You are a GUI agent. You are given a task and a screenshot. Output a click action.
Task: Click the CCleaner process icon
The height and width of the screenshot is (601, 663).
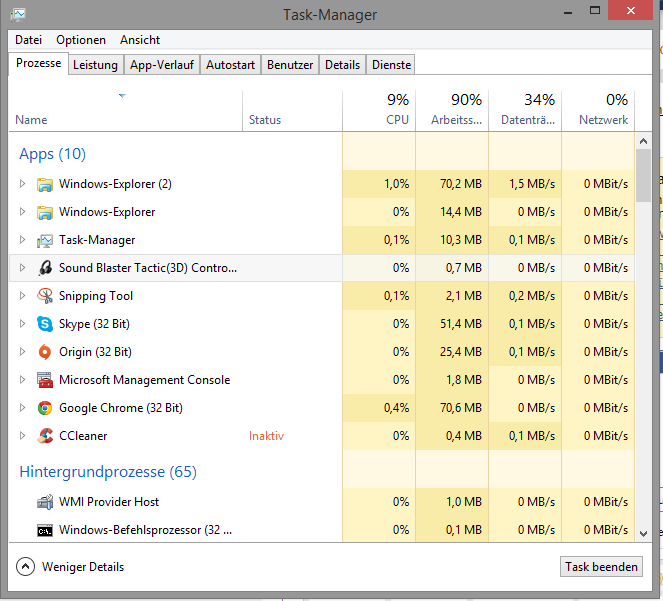[x=44, y=436]
